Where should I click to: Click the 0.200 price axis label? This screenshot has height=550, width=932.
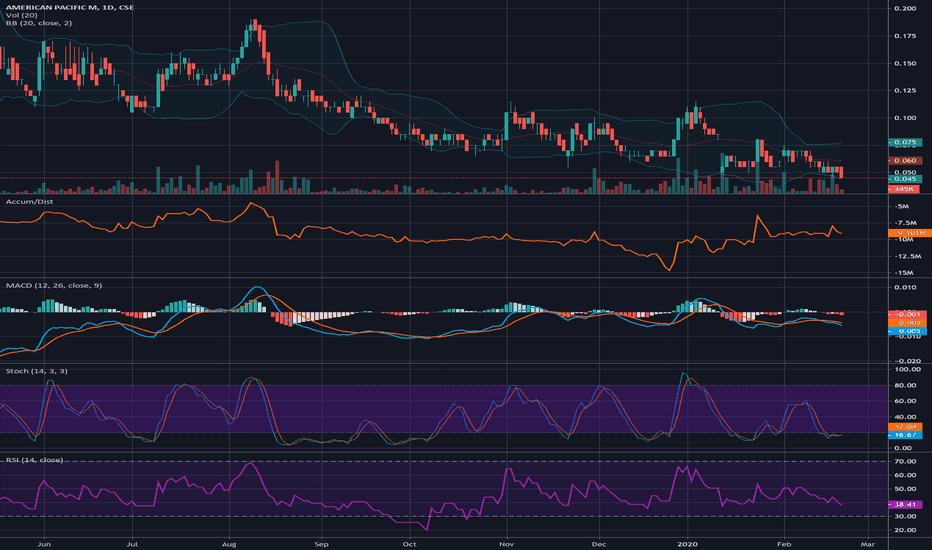pos(905,8)
